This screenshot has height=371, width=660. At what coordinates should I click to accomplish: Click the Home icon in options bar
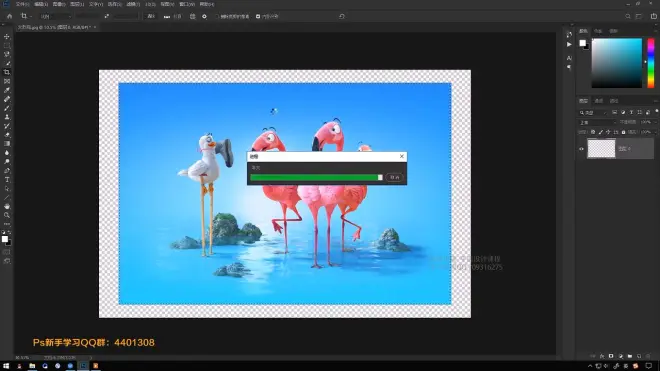pos(9,16)
